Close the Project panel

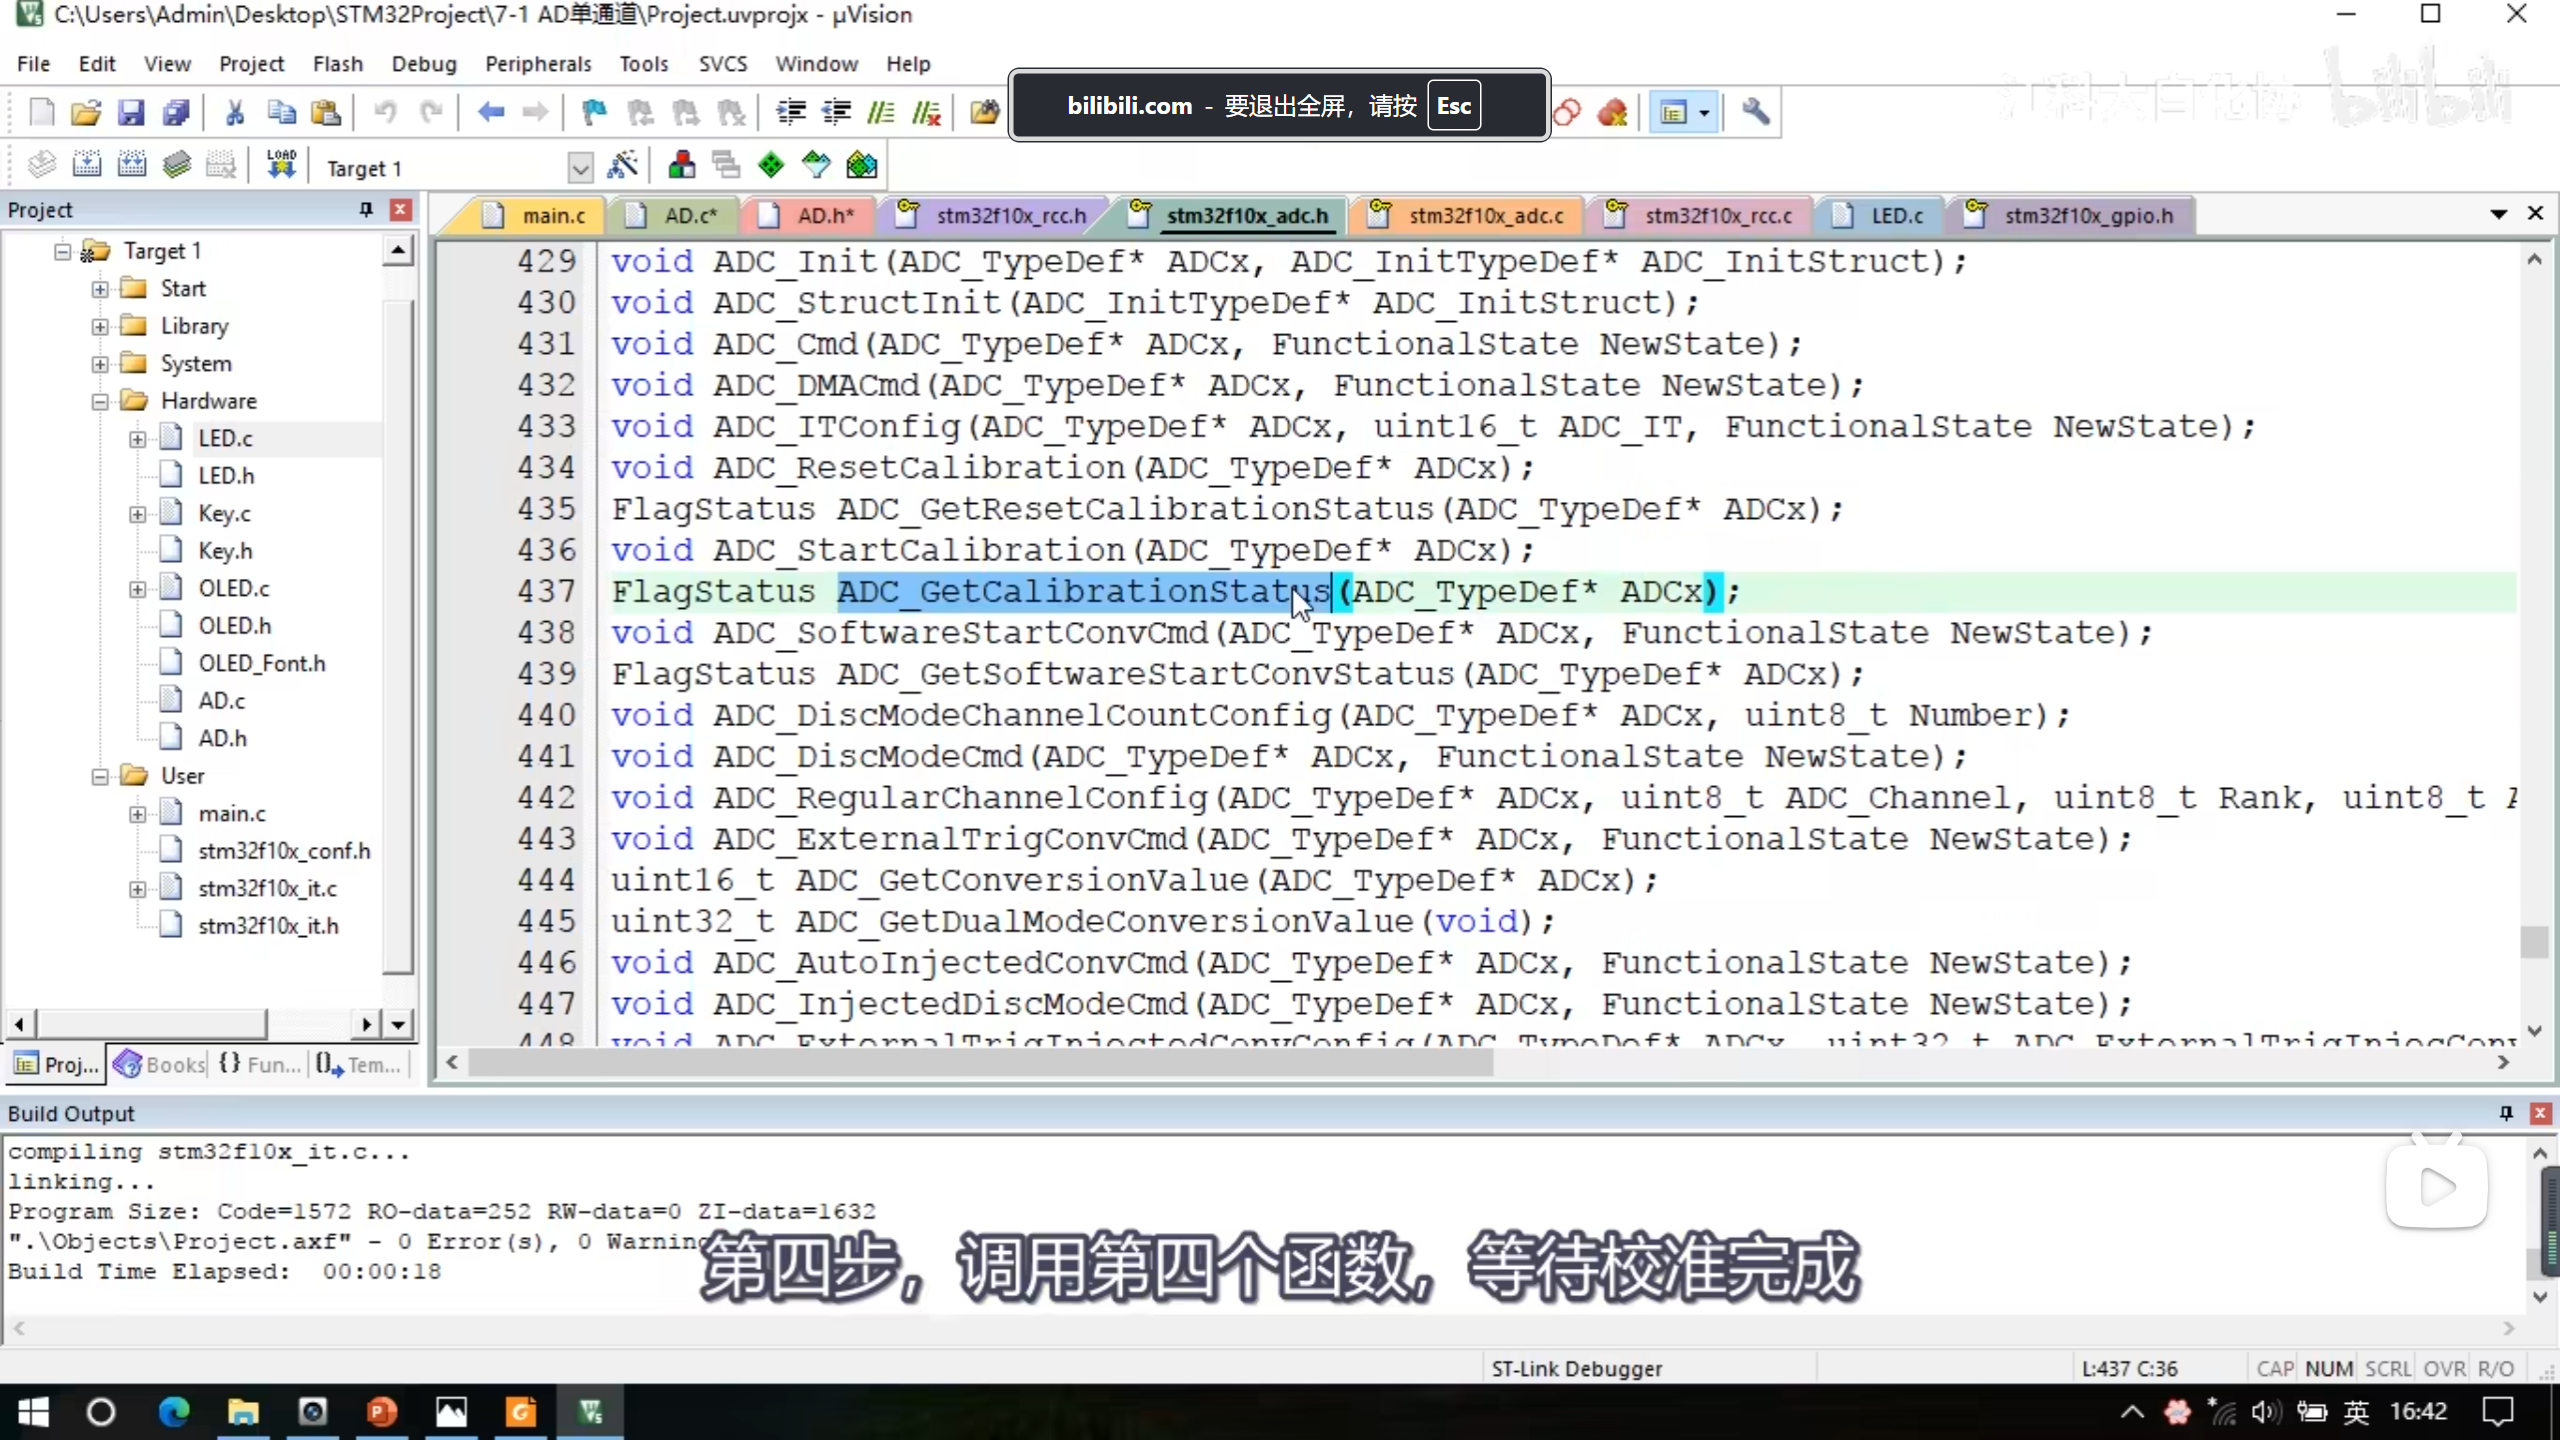[400, 209]
